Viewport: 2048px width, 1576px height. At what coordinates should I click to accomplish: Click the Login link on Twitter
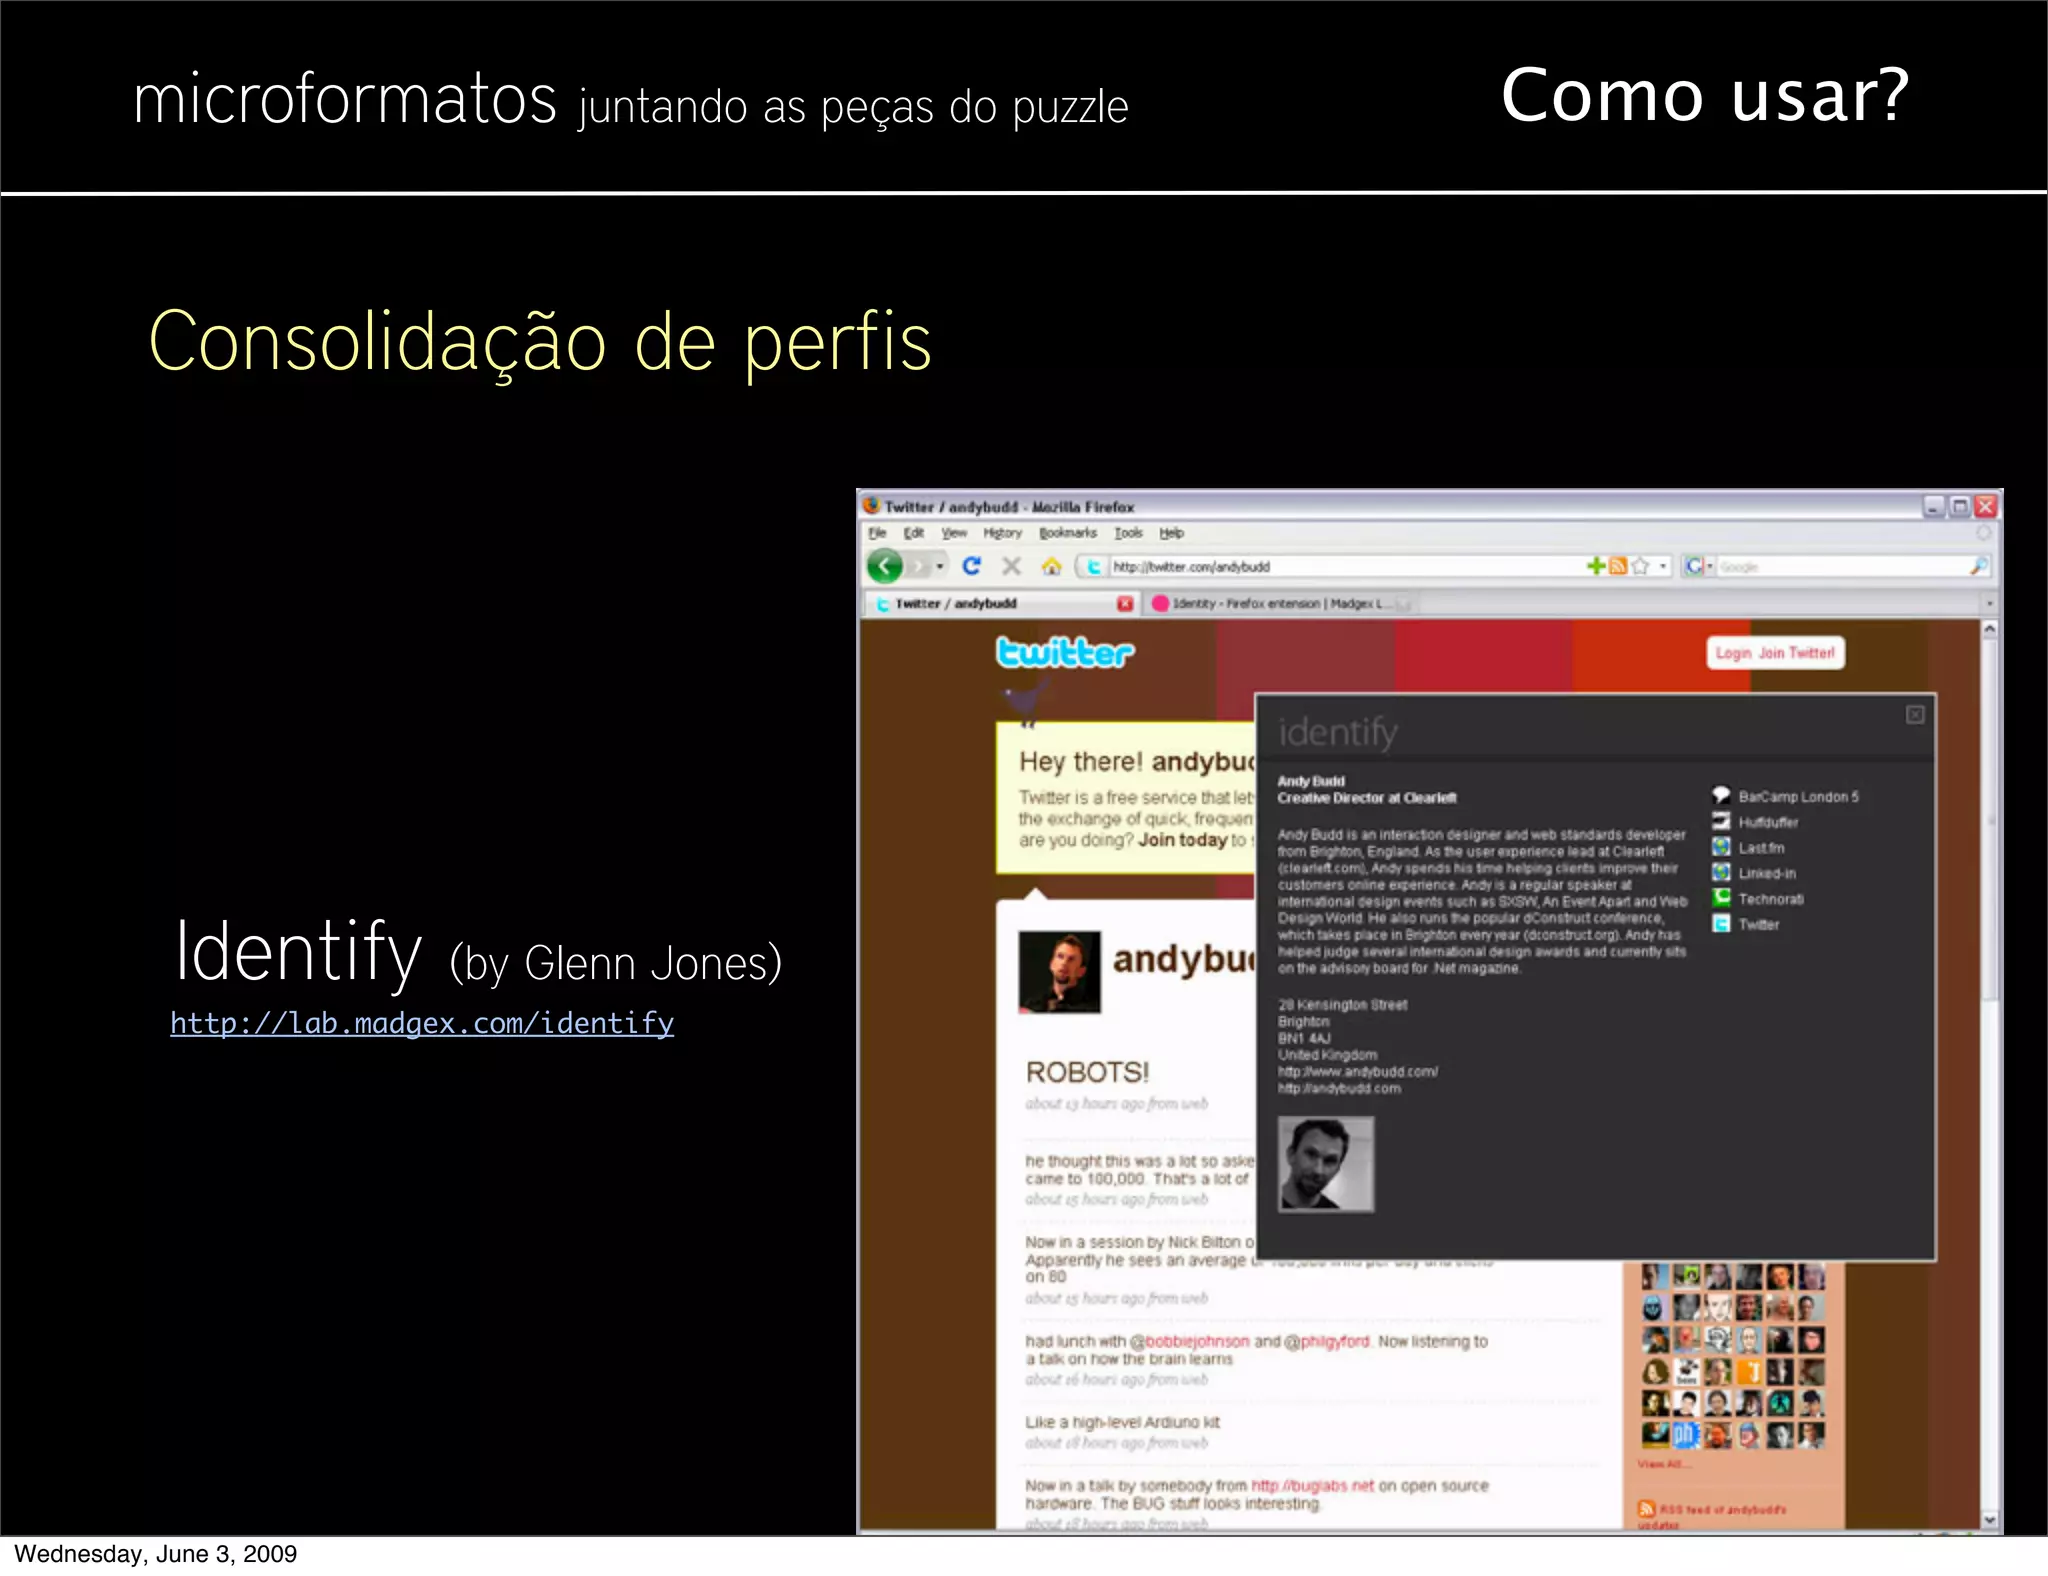[x=1733, y=653]
